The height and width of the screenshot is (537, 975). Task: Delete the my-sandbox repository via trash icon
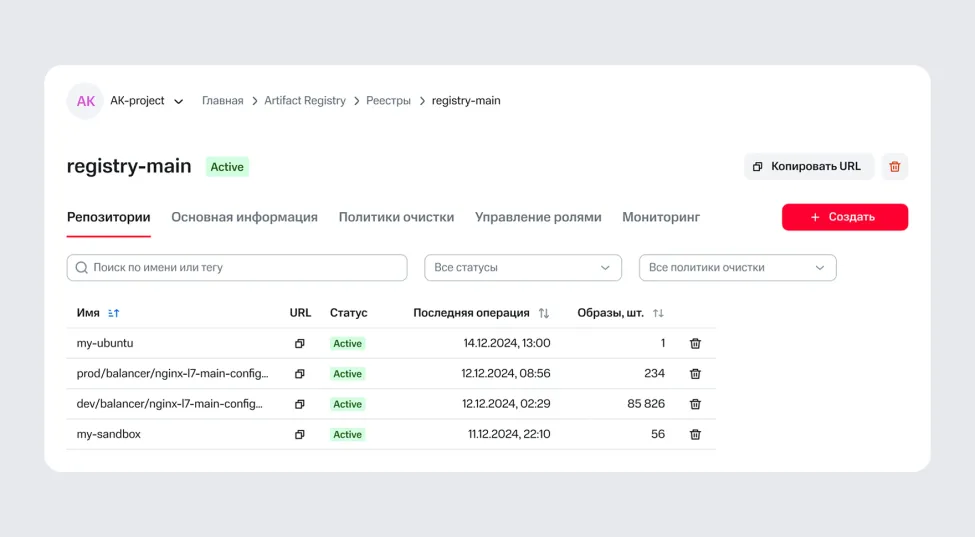pos(695,435)
